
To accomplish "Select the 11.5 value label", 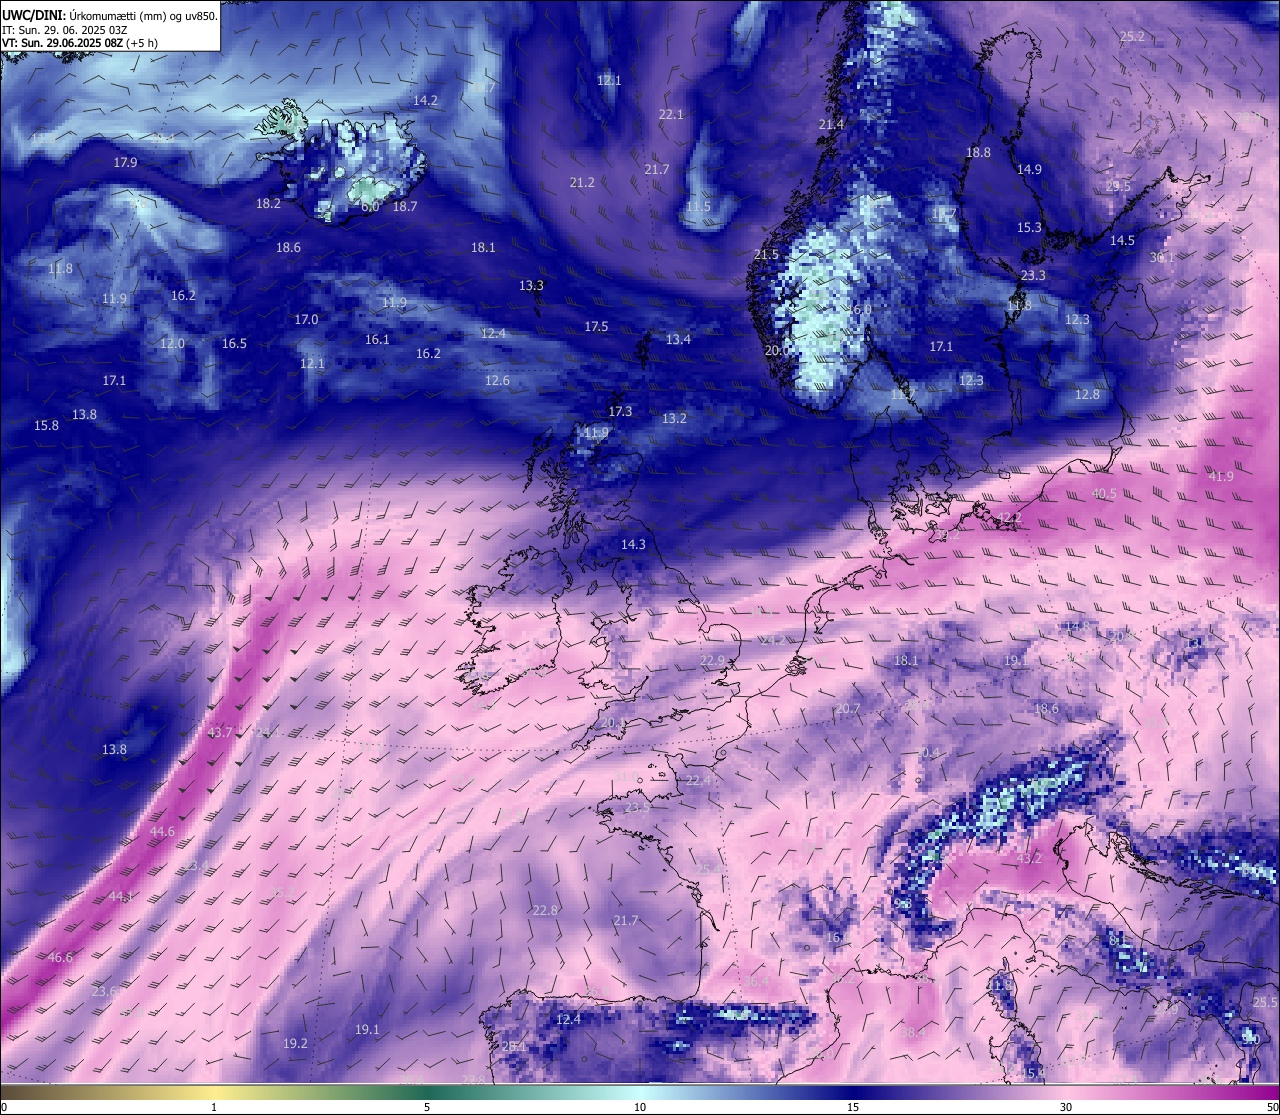I will click(698, 207).
